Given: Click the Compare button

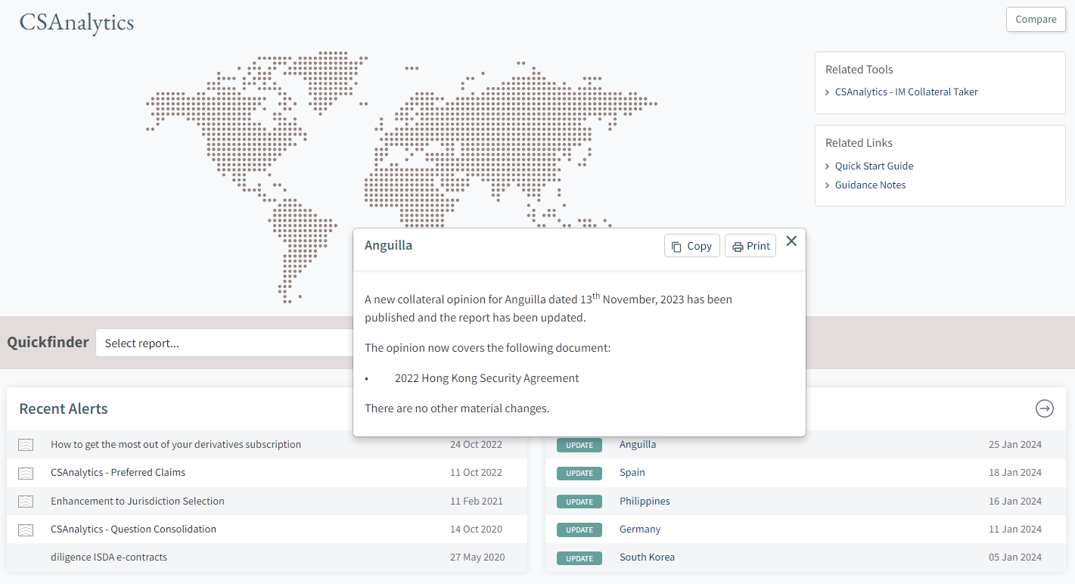Looking at the screenshot, I should (x=1035, y=19).
